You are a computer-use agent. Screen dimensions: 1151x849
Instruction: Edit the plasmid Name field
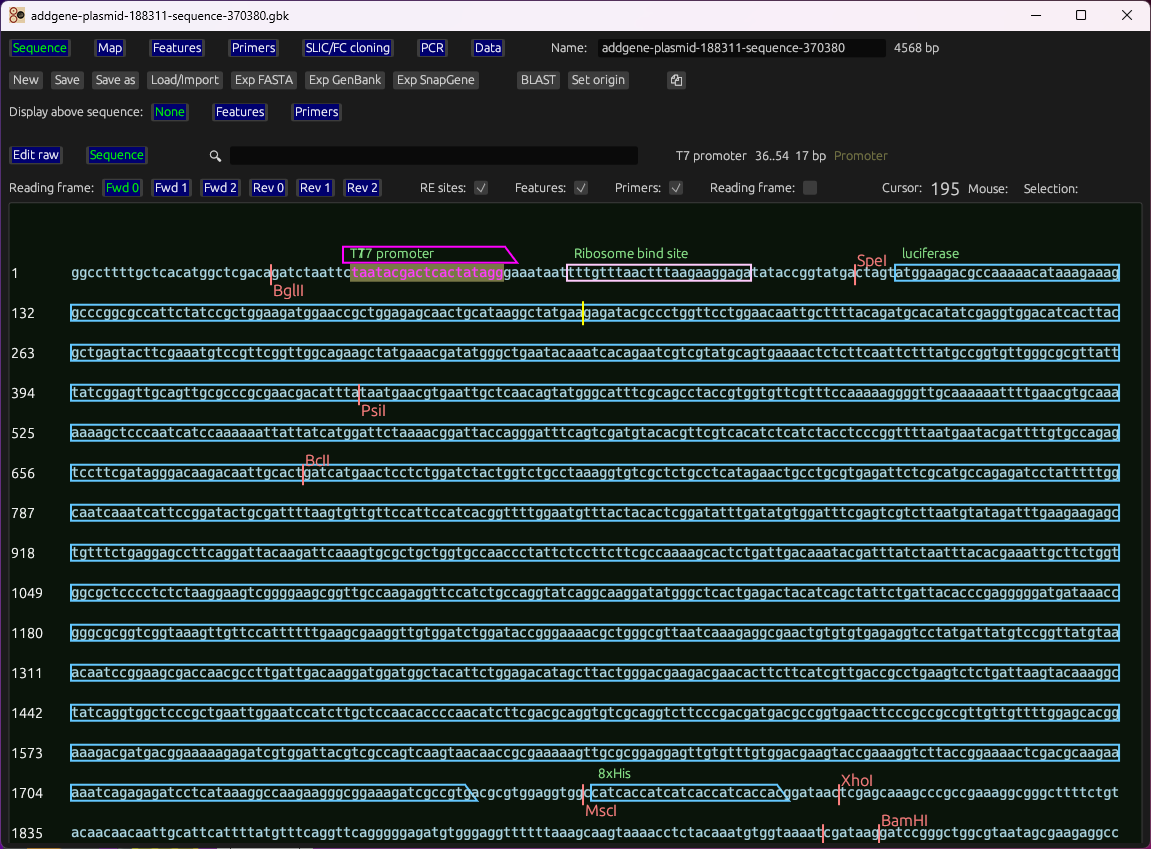[x=740, y=48]
